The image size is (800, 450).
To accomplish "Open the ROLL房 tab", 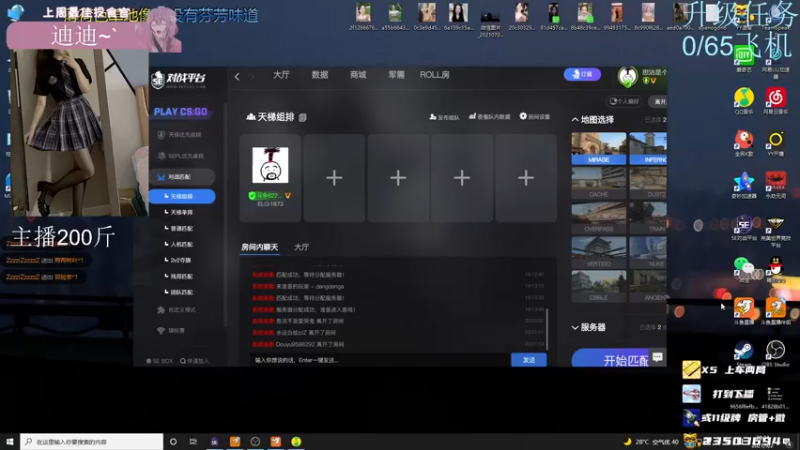I will coord(435,75).
